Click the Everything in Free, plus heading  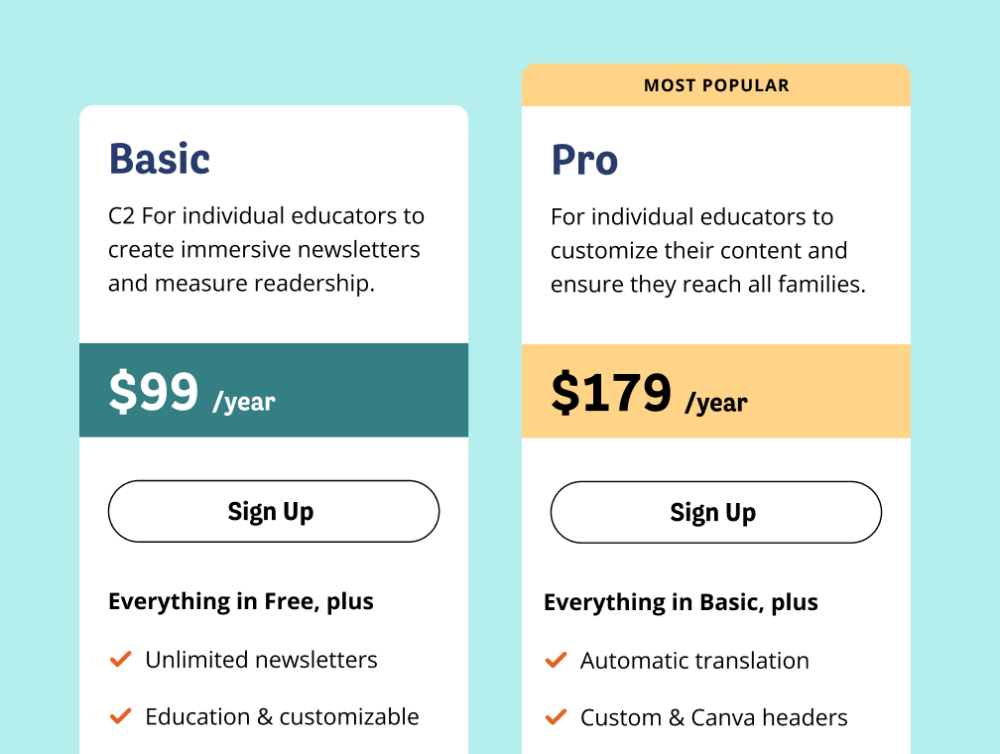(x=240, y=602)
